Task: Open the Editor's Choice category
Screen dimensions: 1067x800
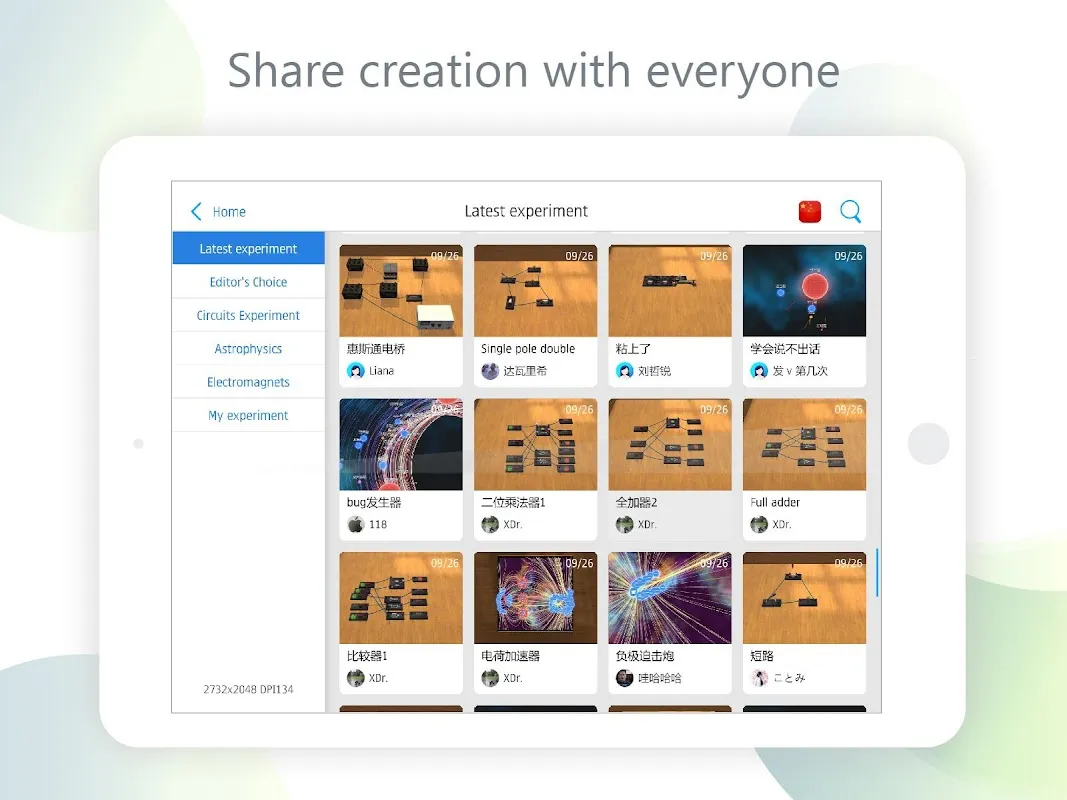Action: [x=248, y=282]
